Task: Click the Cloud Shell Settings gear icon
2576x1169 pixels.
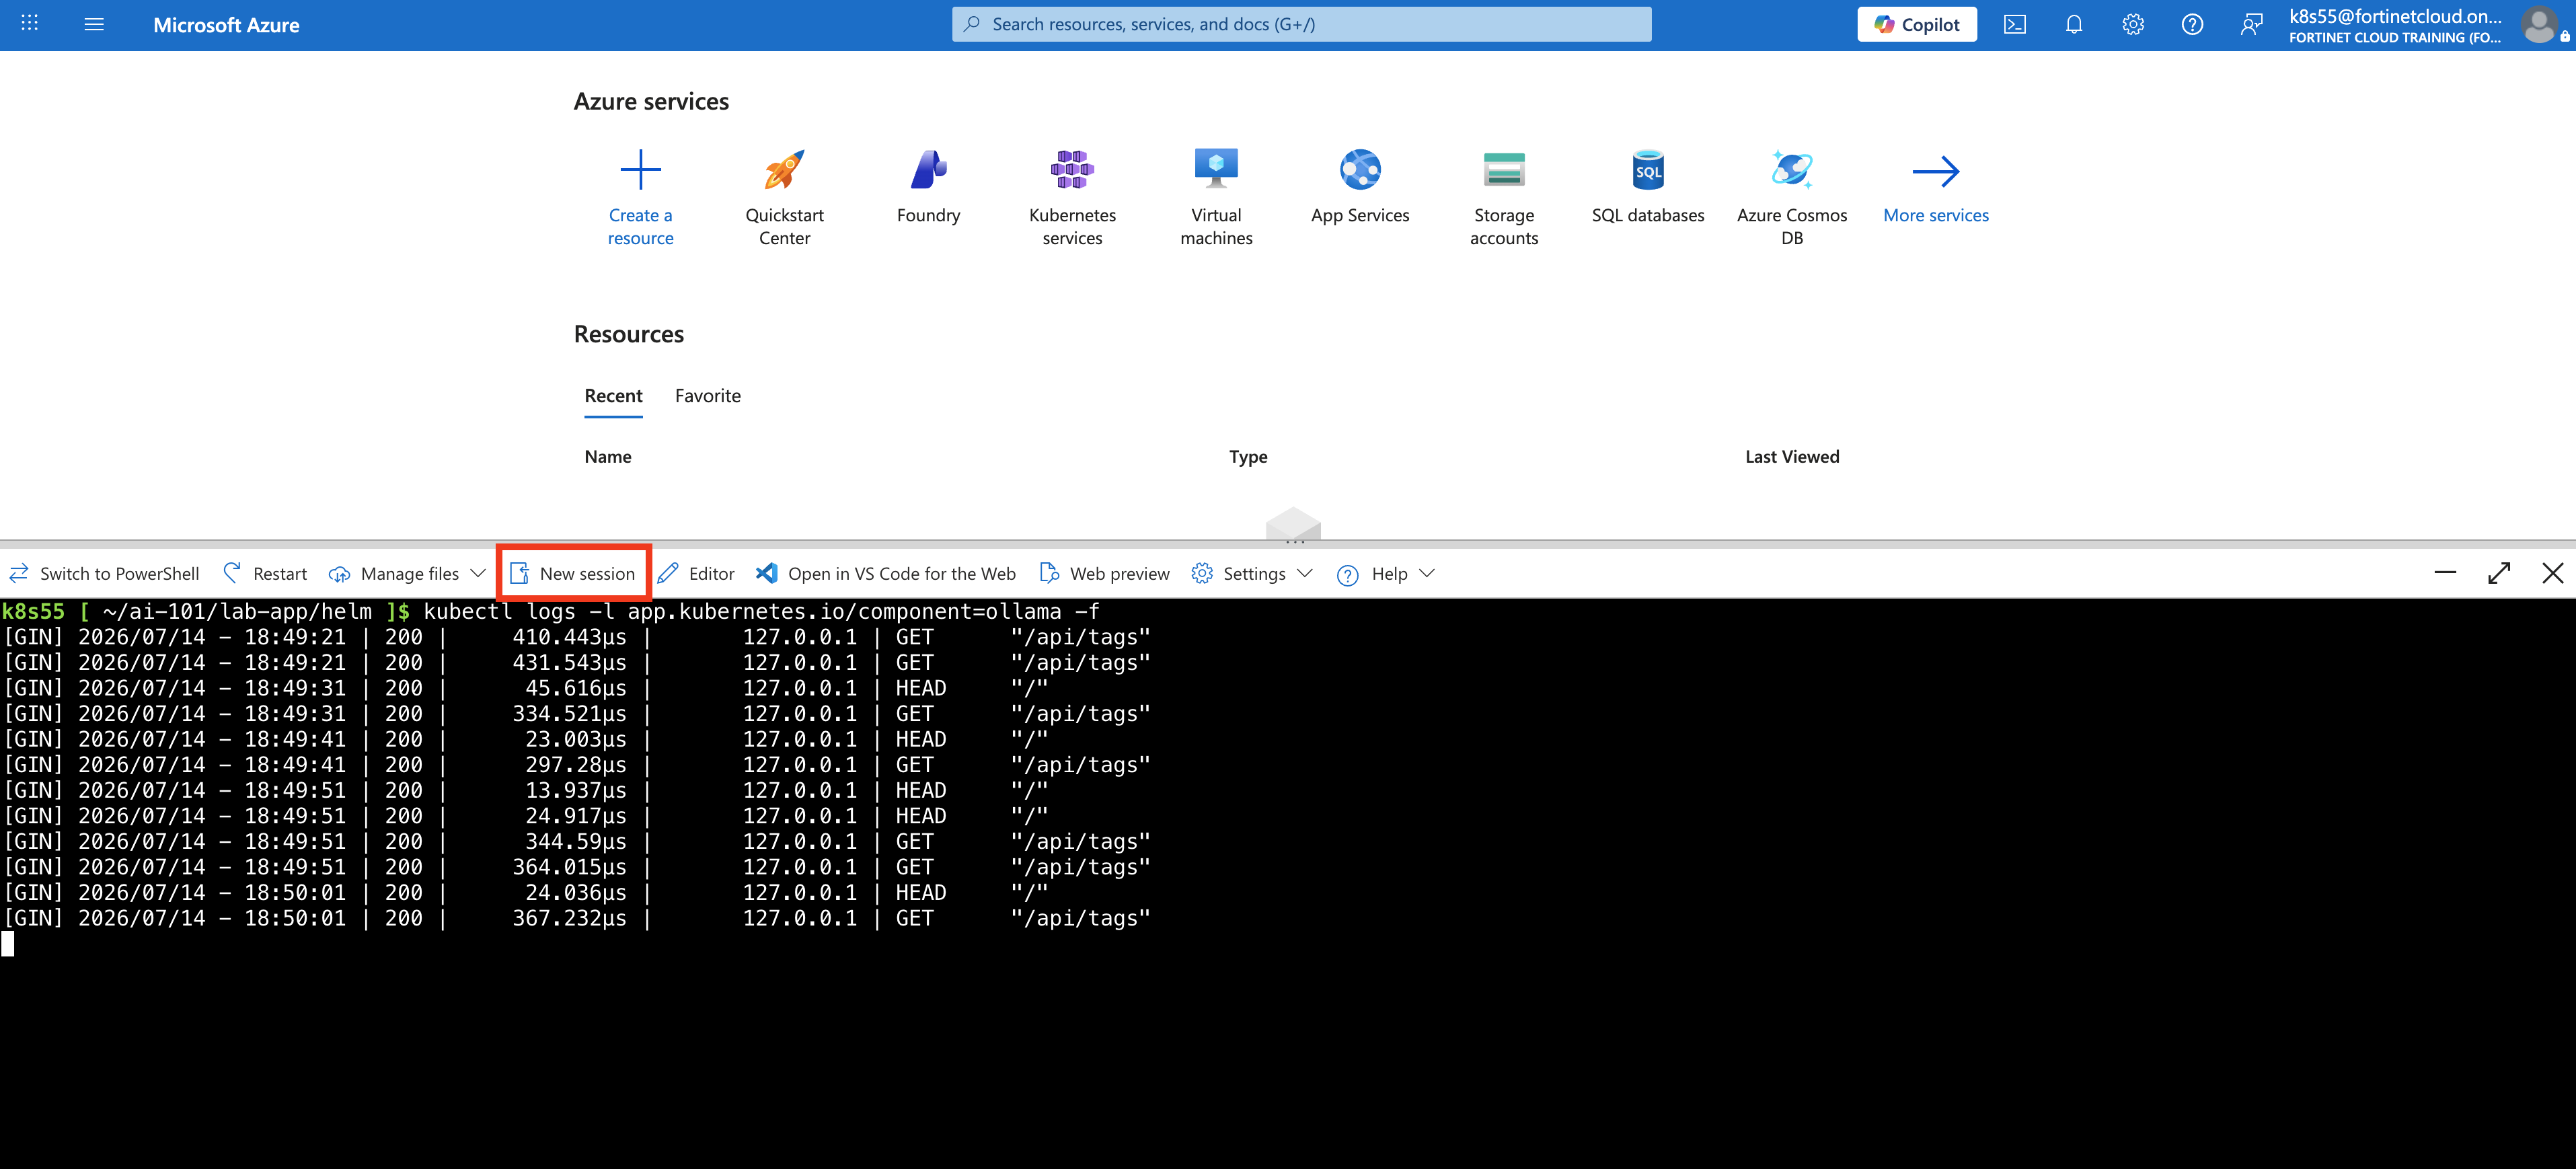Action: (1202, 574)
